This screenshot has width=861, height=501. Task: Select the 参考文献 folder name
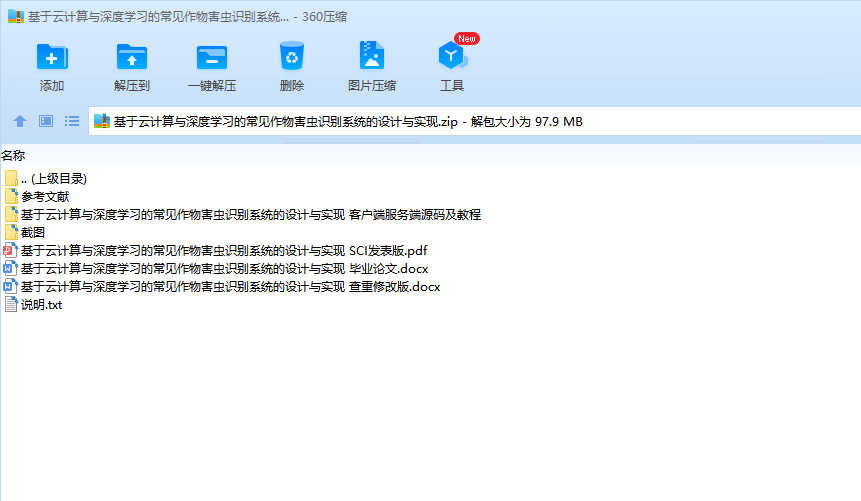[45, 197]
